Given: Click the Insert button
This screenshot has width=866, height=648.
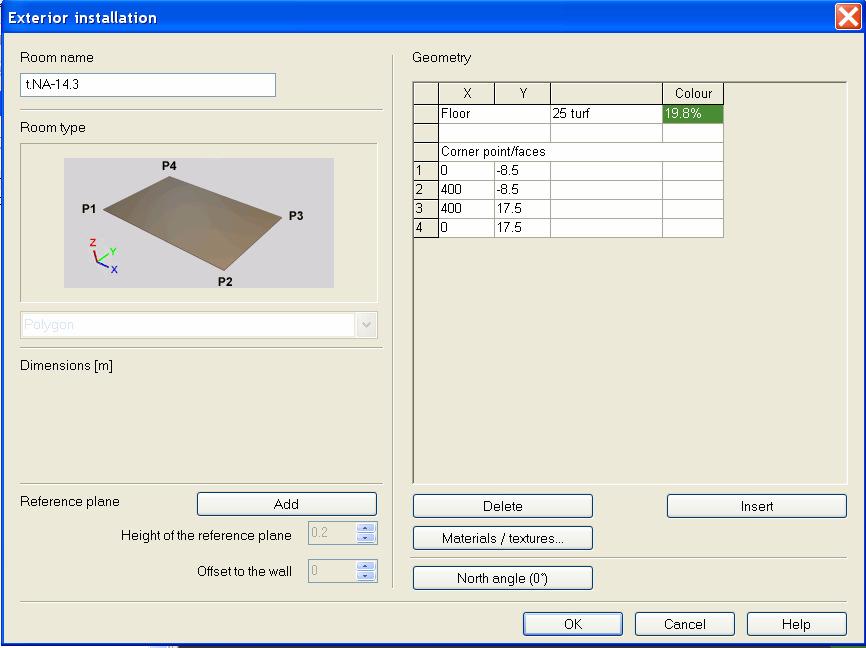Looking at the screenshot, I should (757, 506).
